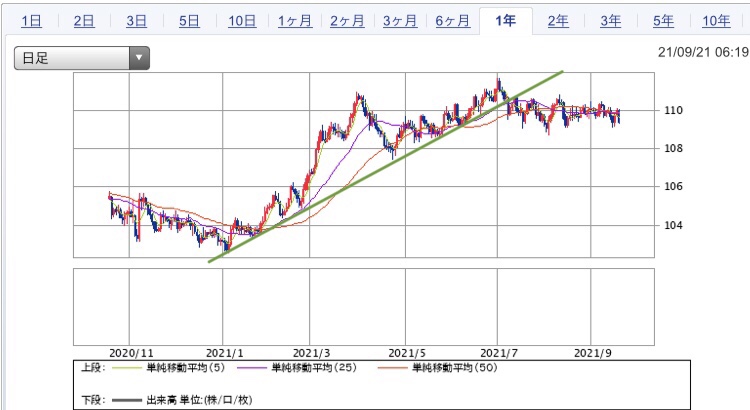Click the 2021/7 date axis label
Viewport: 750px width, 410px height.
[x=499, y=353]
